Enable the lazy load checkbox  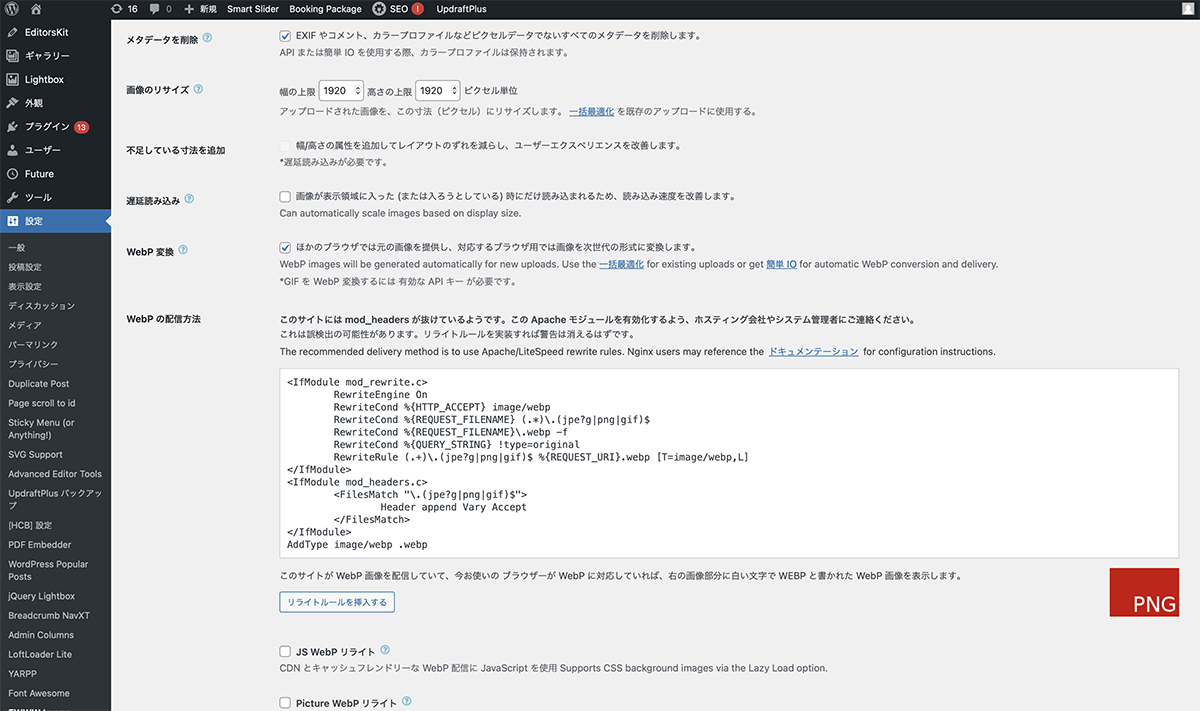(x=286, y=197)
